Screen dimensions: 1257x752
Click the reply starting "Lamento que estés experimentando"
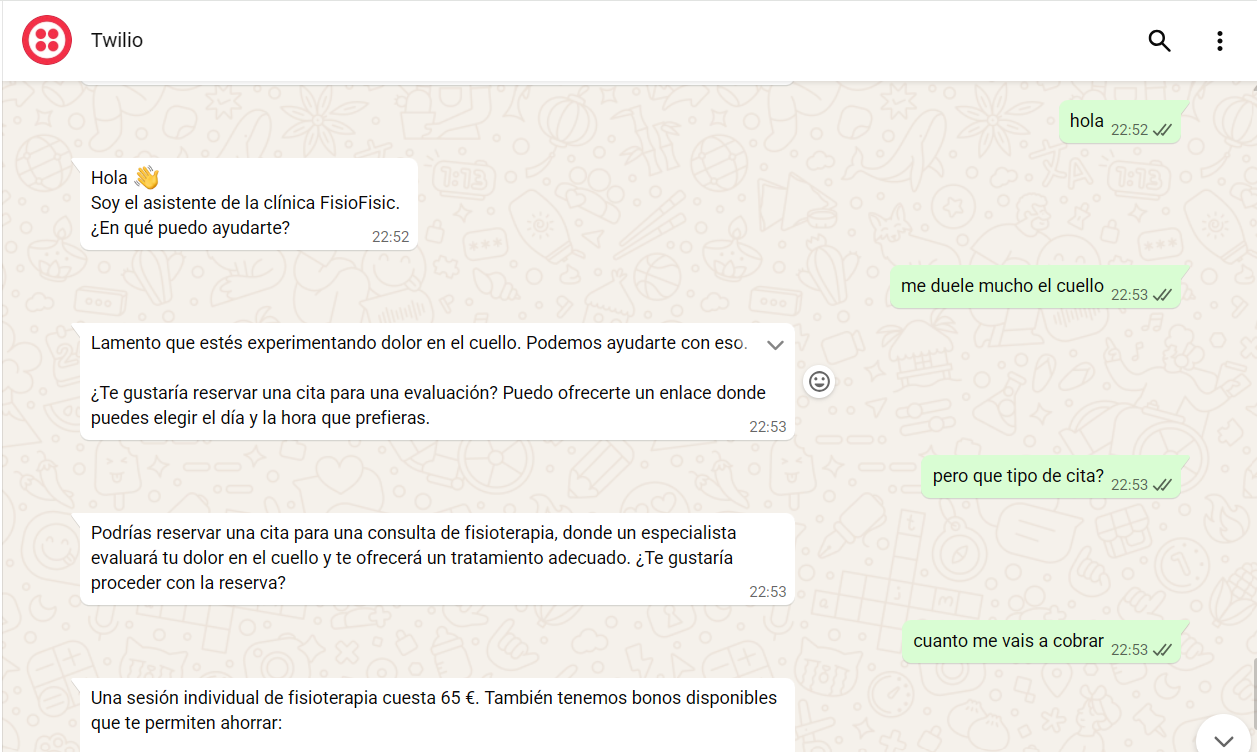click(438, 381)
